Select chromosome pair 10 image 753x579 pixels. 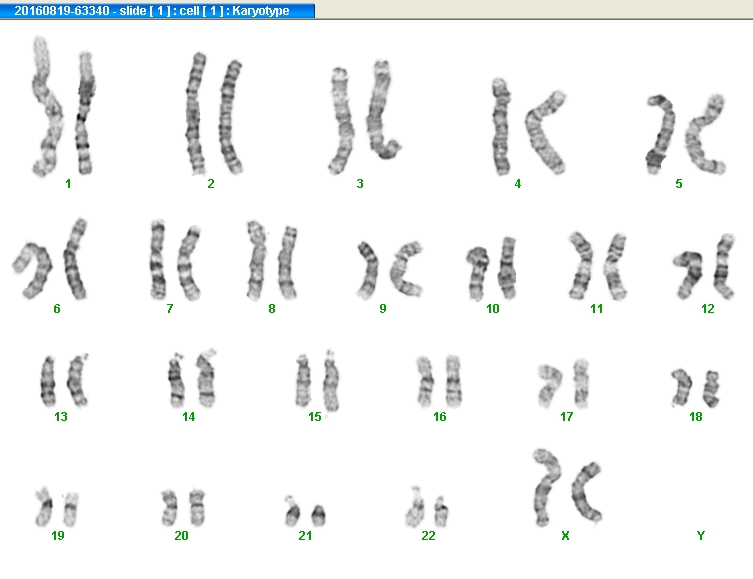coord(491,268)
